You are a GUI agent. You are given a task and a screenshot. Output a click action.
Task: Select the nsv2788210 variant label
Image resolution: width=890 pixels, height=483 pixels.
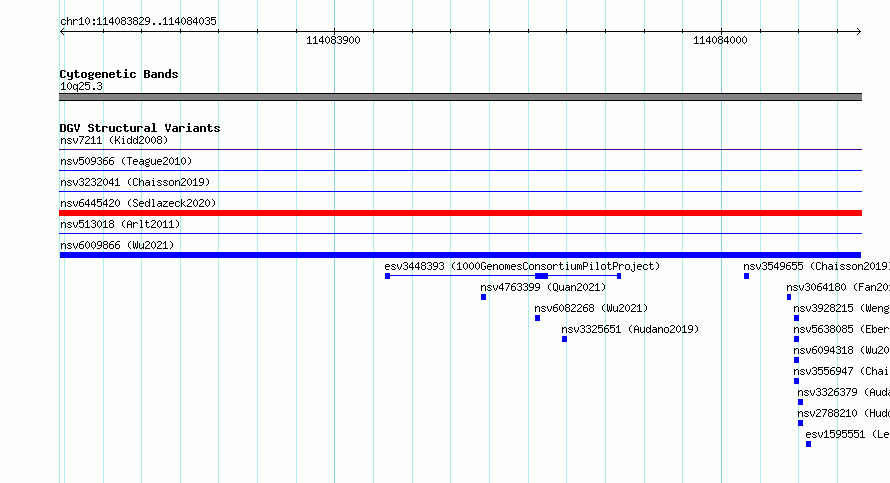pyautogui.click(x=843, y=413)
